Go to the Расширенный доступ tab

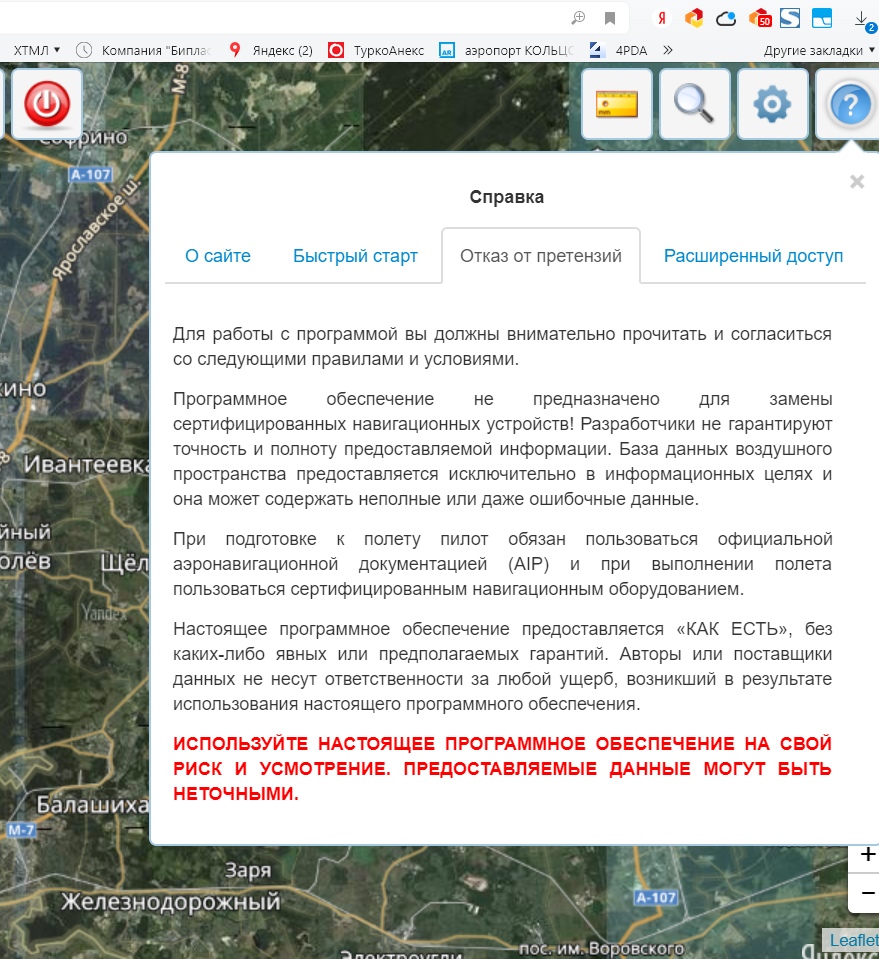coord(753,256)
